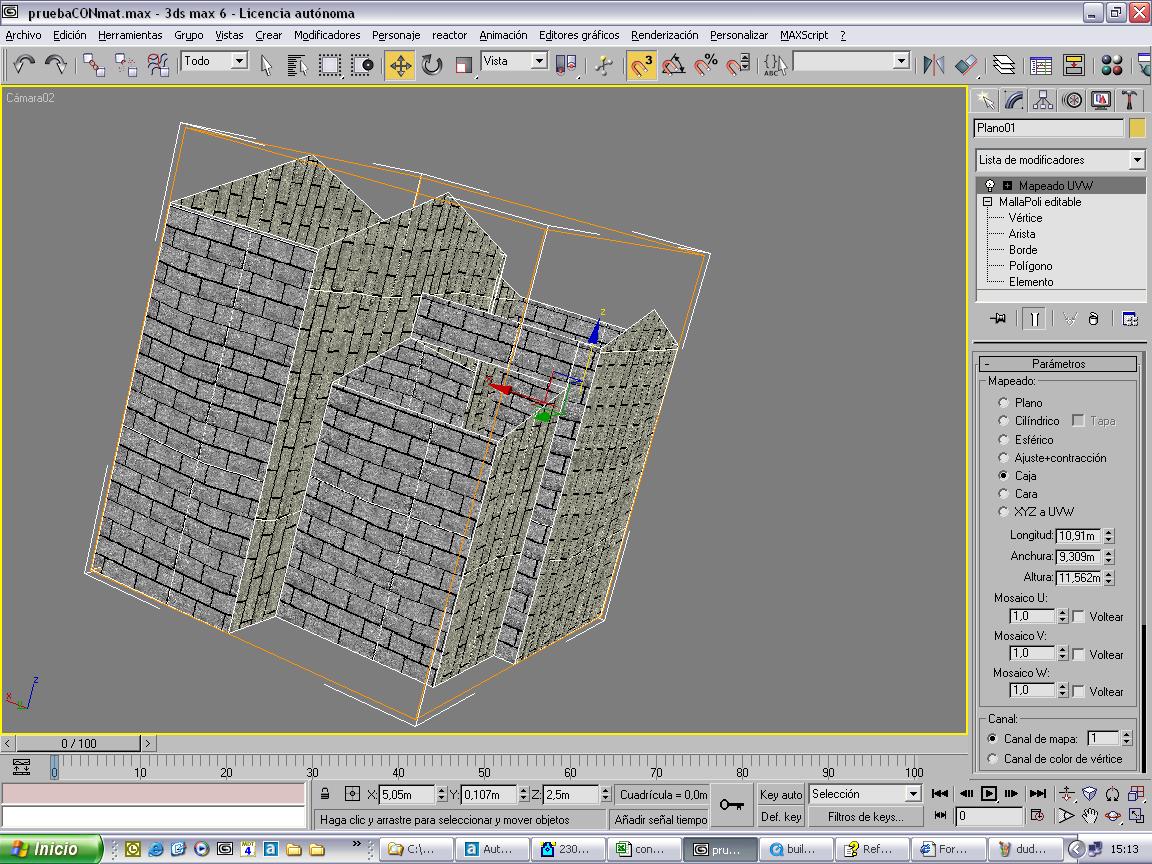This screenshot has width=1152, height=864.
Task: Click the Undo arrow icon
Action: (x=24, y=65)
